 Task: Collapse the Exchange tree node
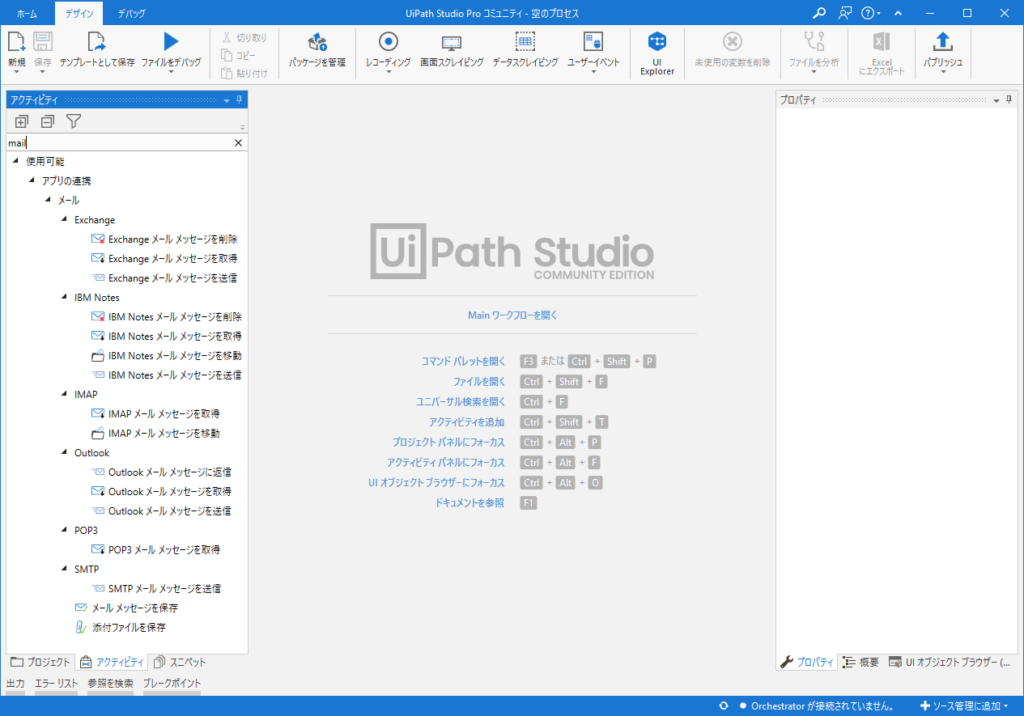[x=64, y=220]
